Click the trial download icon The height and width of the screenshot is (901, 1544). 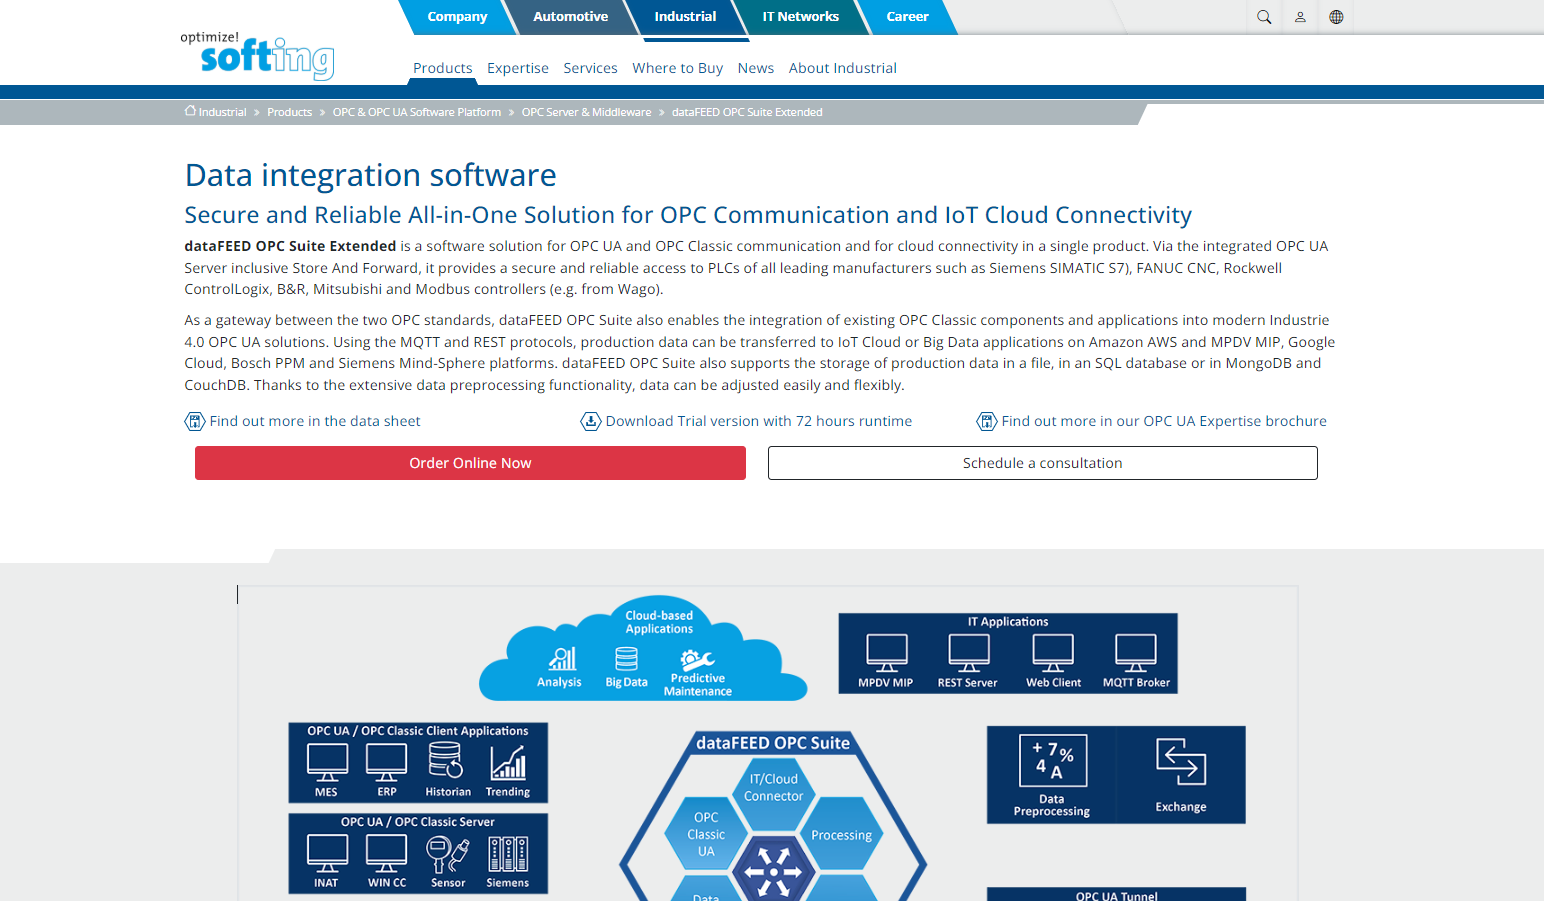click(x=591, y=421)
